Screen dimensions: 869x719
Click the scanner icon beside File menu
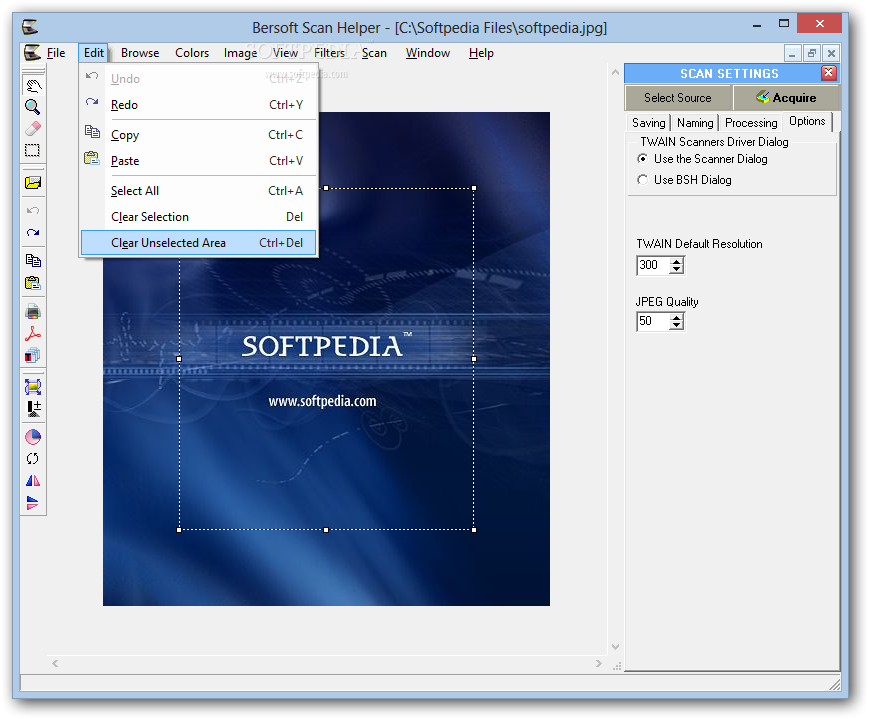coord(33,53)
